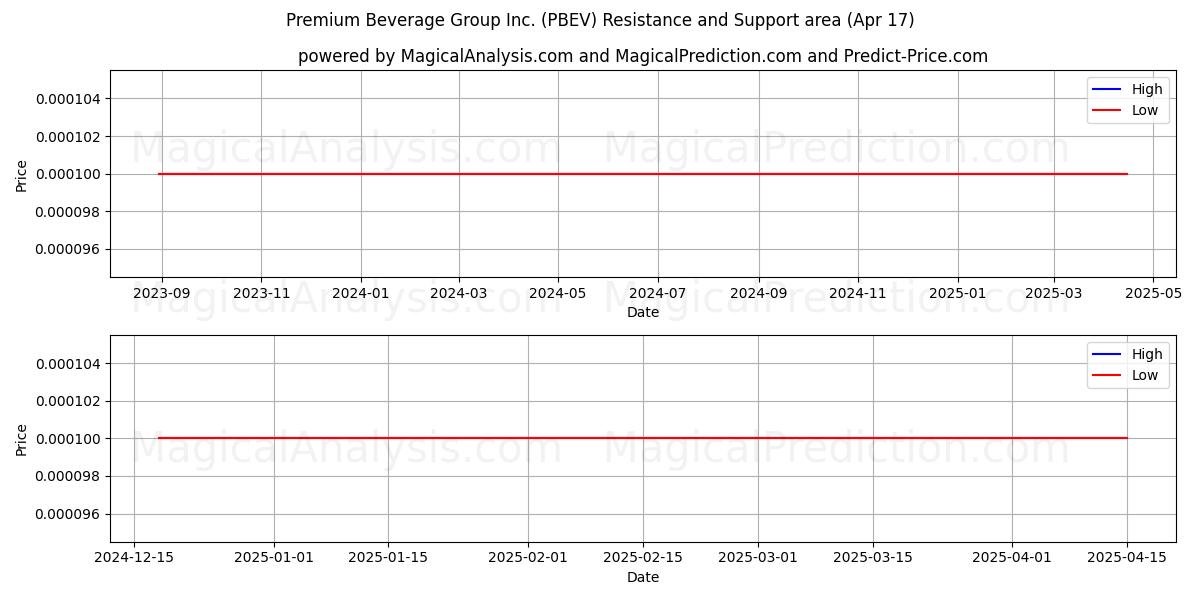Click the bottom chart 'Date' axis label

click(643, 577)
